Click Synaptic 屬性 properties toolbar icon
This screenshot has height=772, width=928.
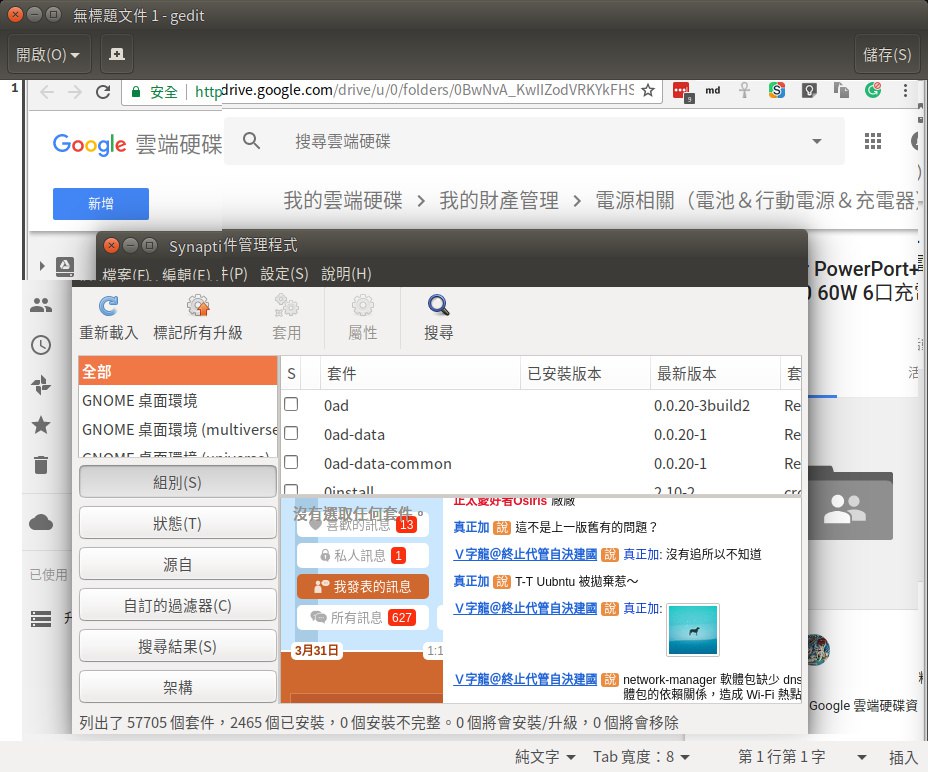click(362, 318)
